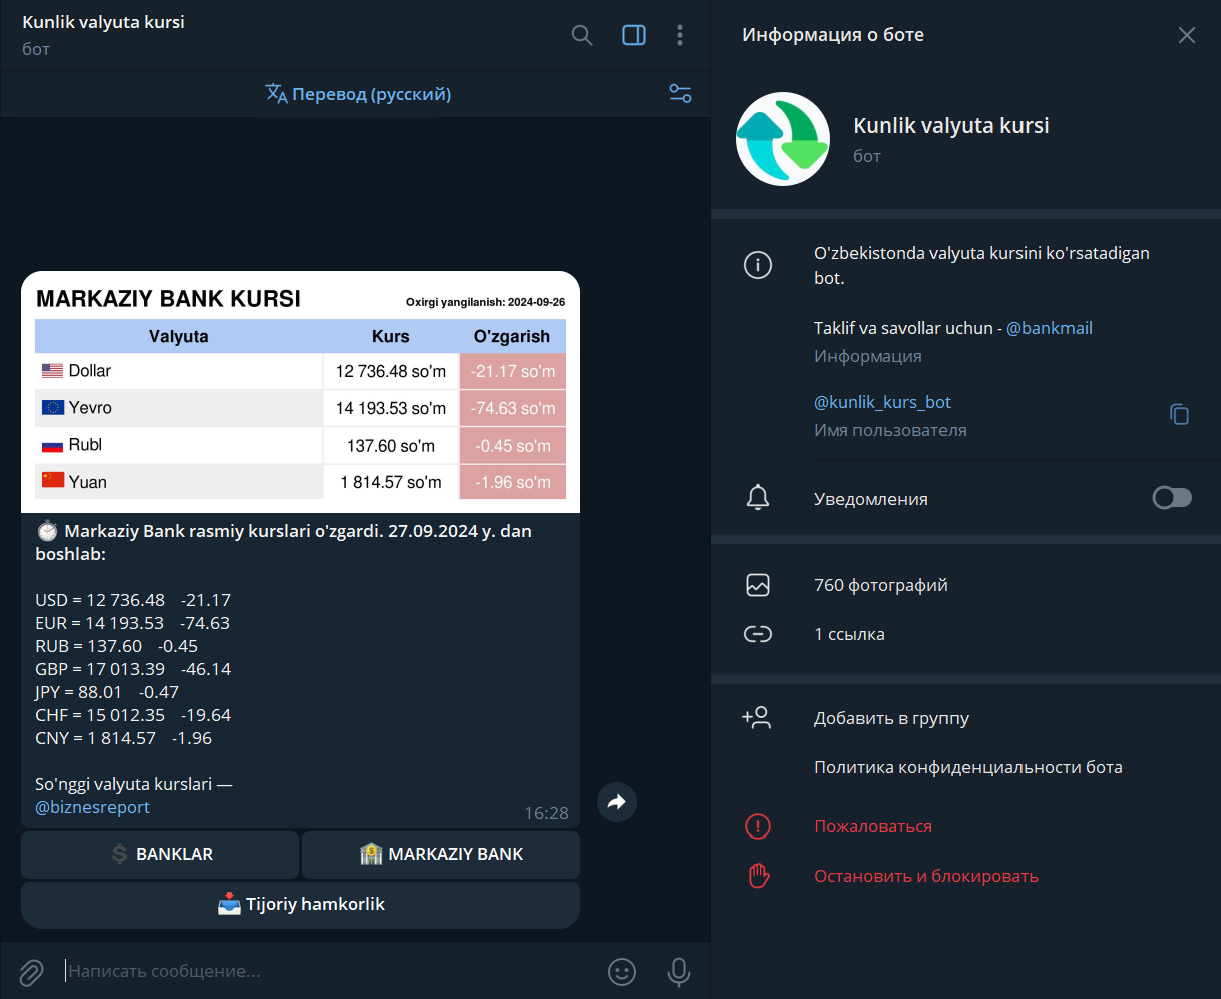This screenshot has height=999, width=1221.
Task: Click the red report exclamation icon
Action: coord(758,826)
